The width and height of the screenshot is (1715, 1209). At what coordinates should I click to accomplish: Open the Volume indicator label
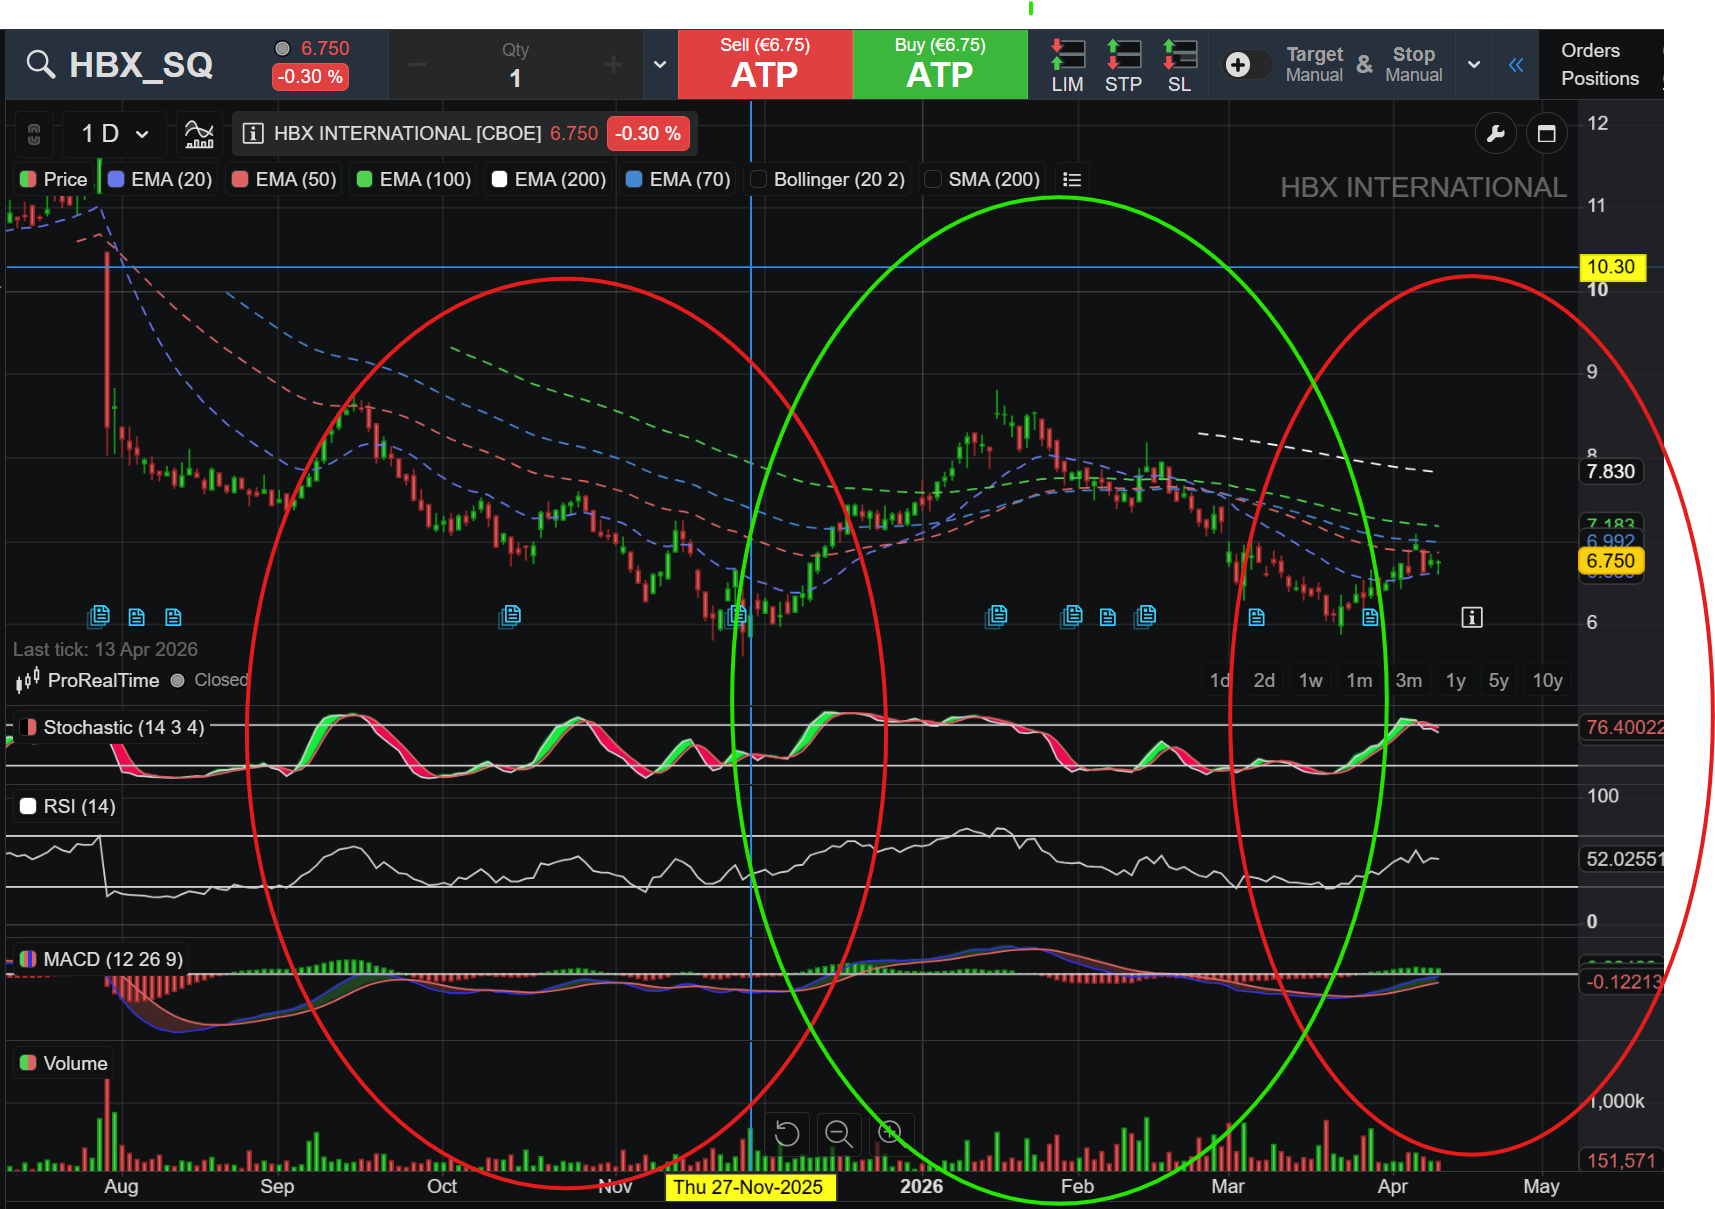coord(64,1063)
